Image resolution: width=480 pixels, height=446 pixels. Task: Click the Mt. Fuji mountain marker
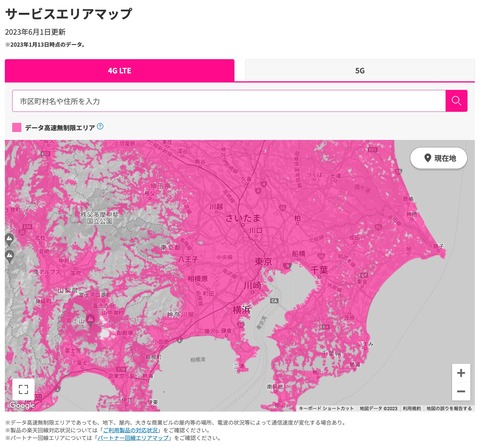90,320
